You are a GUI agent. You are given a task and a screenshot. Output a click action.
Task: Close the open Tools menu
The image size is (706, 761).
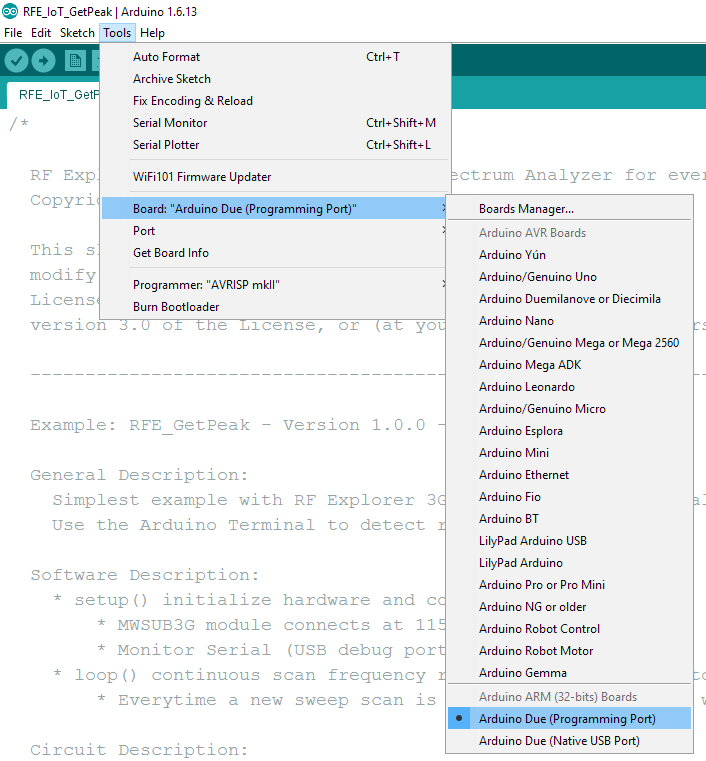click(117, 33)
